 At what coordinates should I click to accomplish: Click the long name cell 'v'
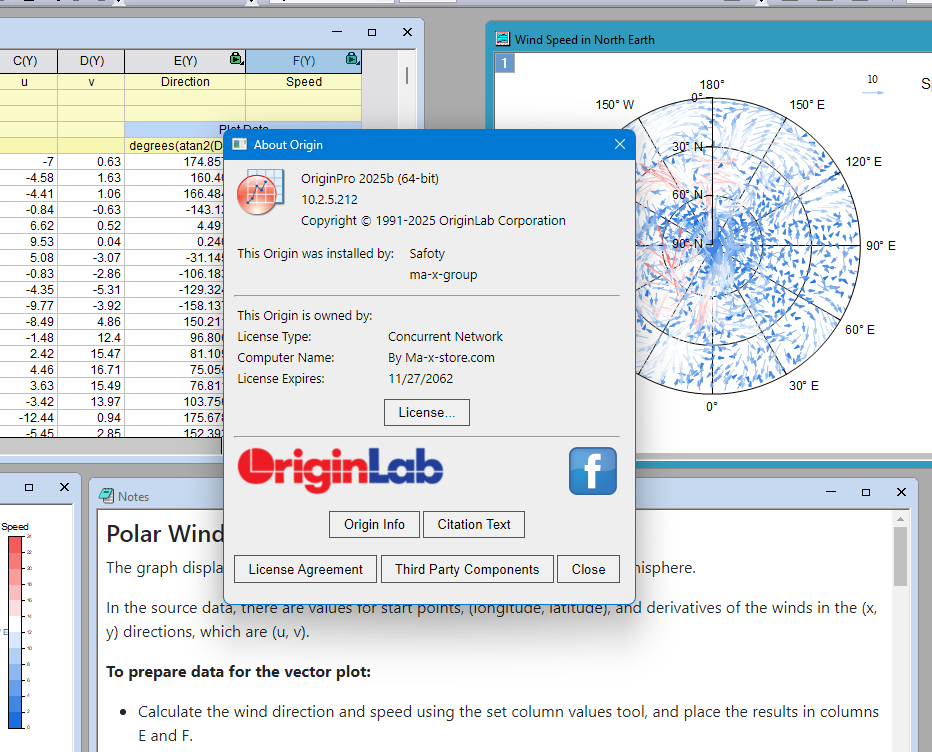click(x=92, y=82)
